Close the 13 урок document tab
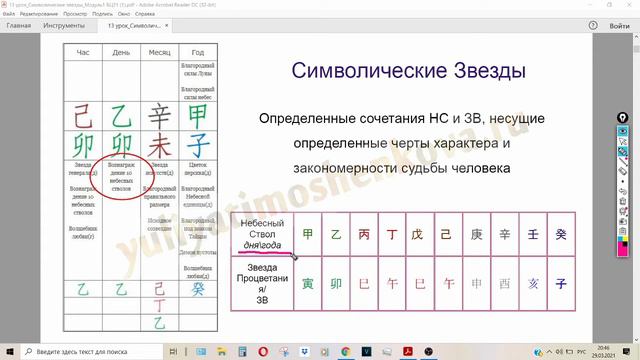This screenshot has height=360, width=640. 167,25
